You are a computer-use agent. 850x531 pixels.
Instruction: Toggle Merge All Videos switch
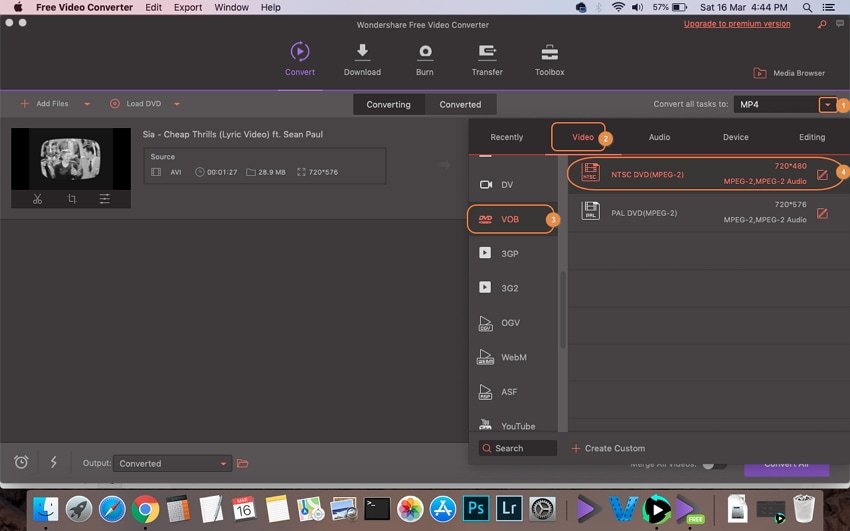(x=714, y=465)
